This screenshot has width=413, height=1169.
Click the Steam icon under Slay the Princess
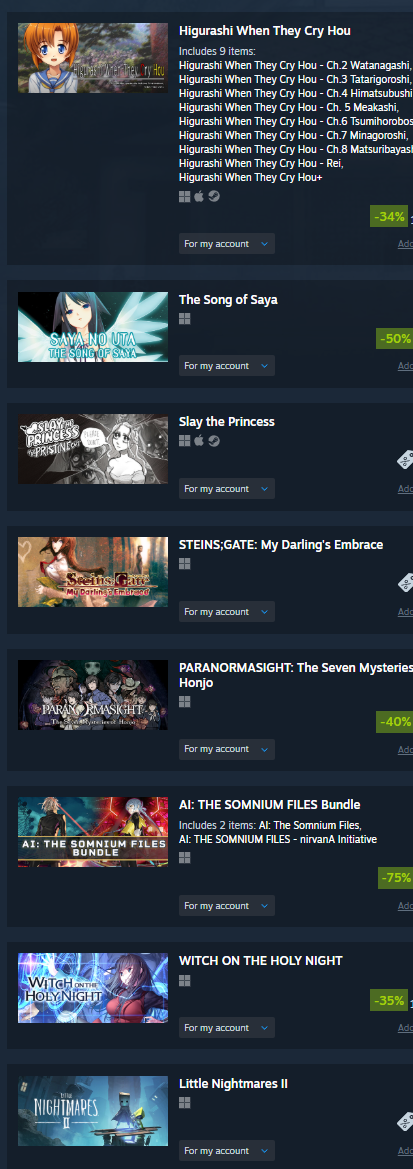tap(214, 441)
